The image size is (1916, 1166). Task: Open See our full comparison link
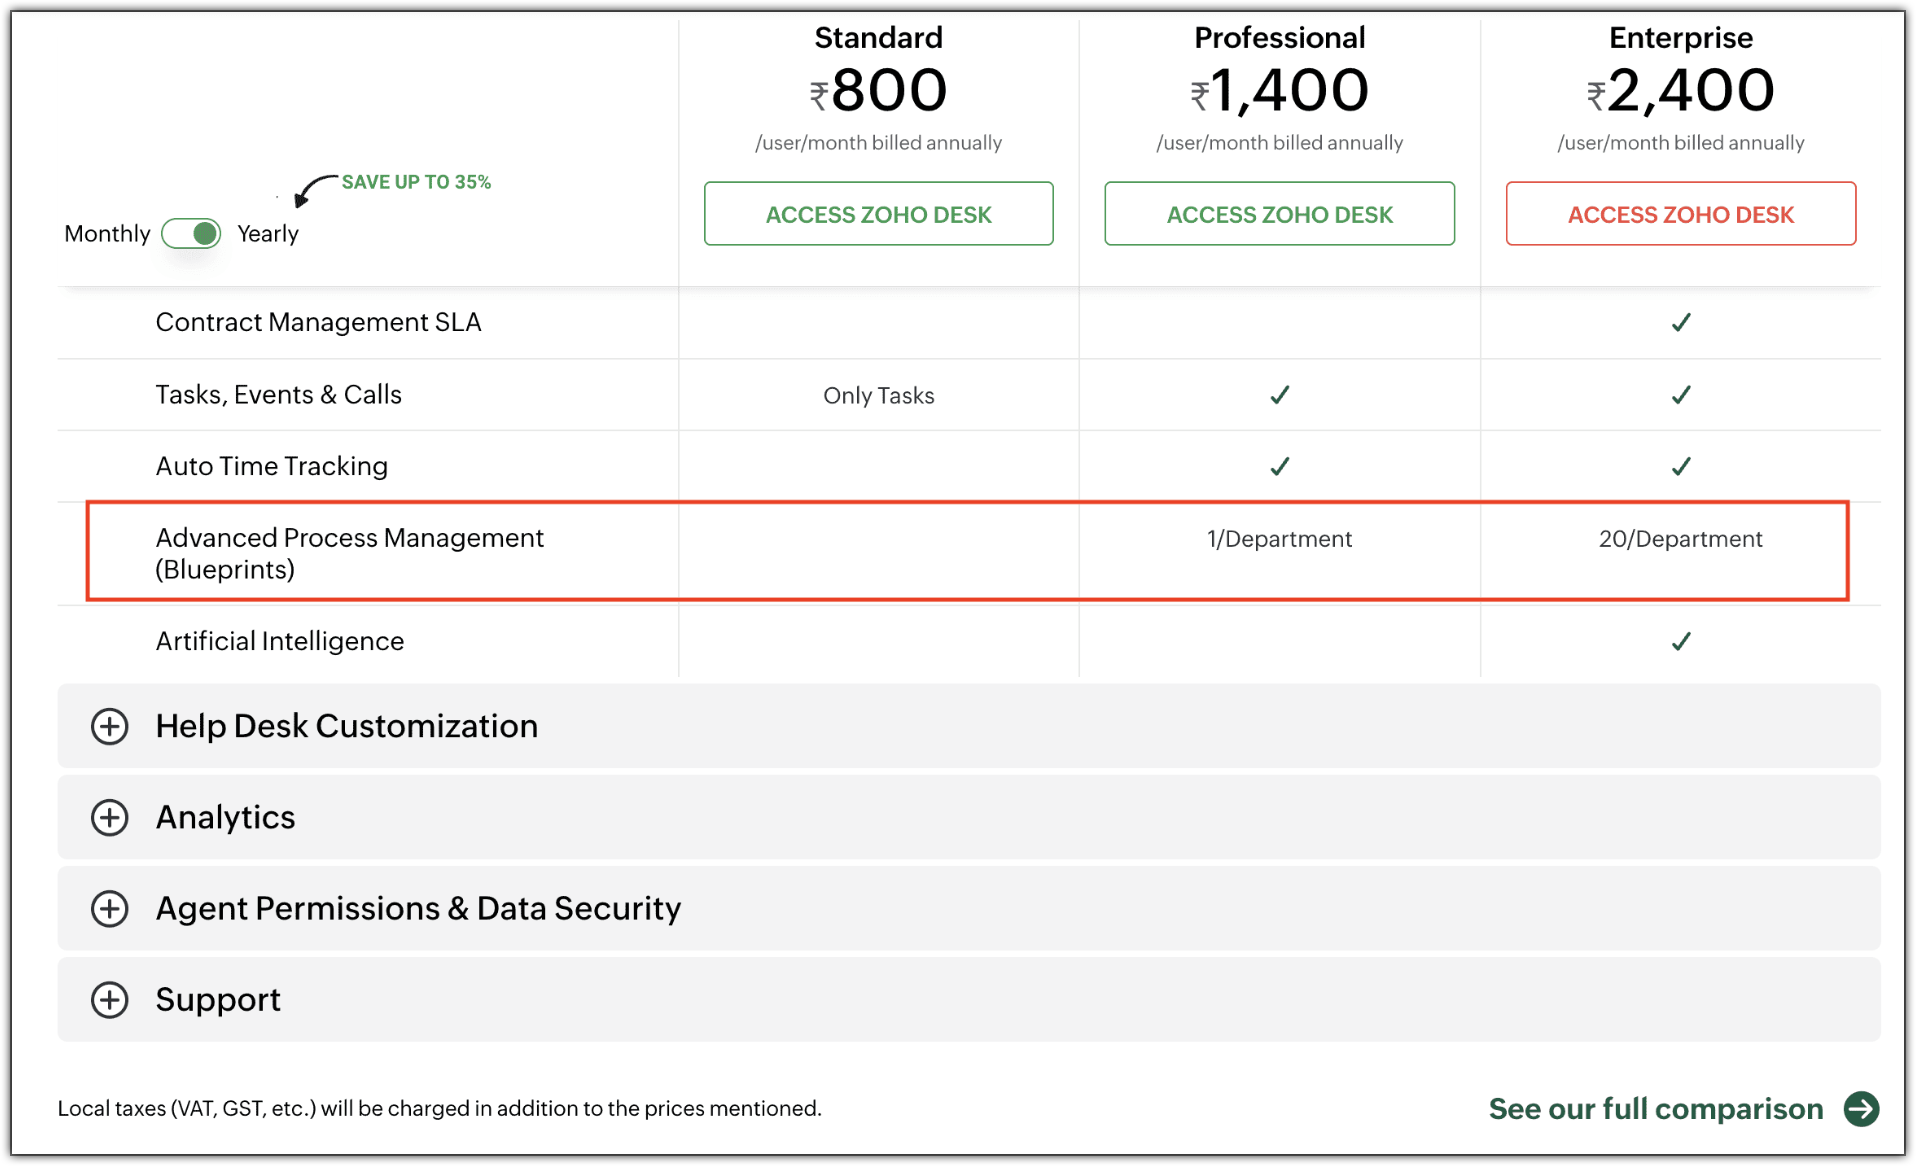1655,1109
